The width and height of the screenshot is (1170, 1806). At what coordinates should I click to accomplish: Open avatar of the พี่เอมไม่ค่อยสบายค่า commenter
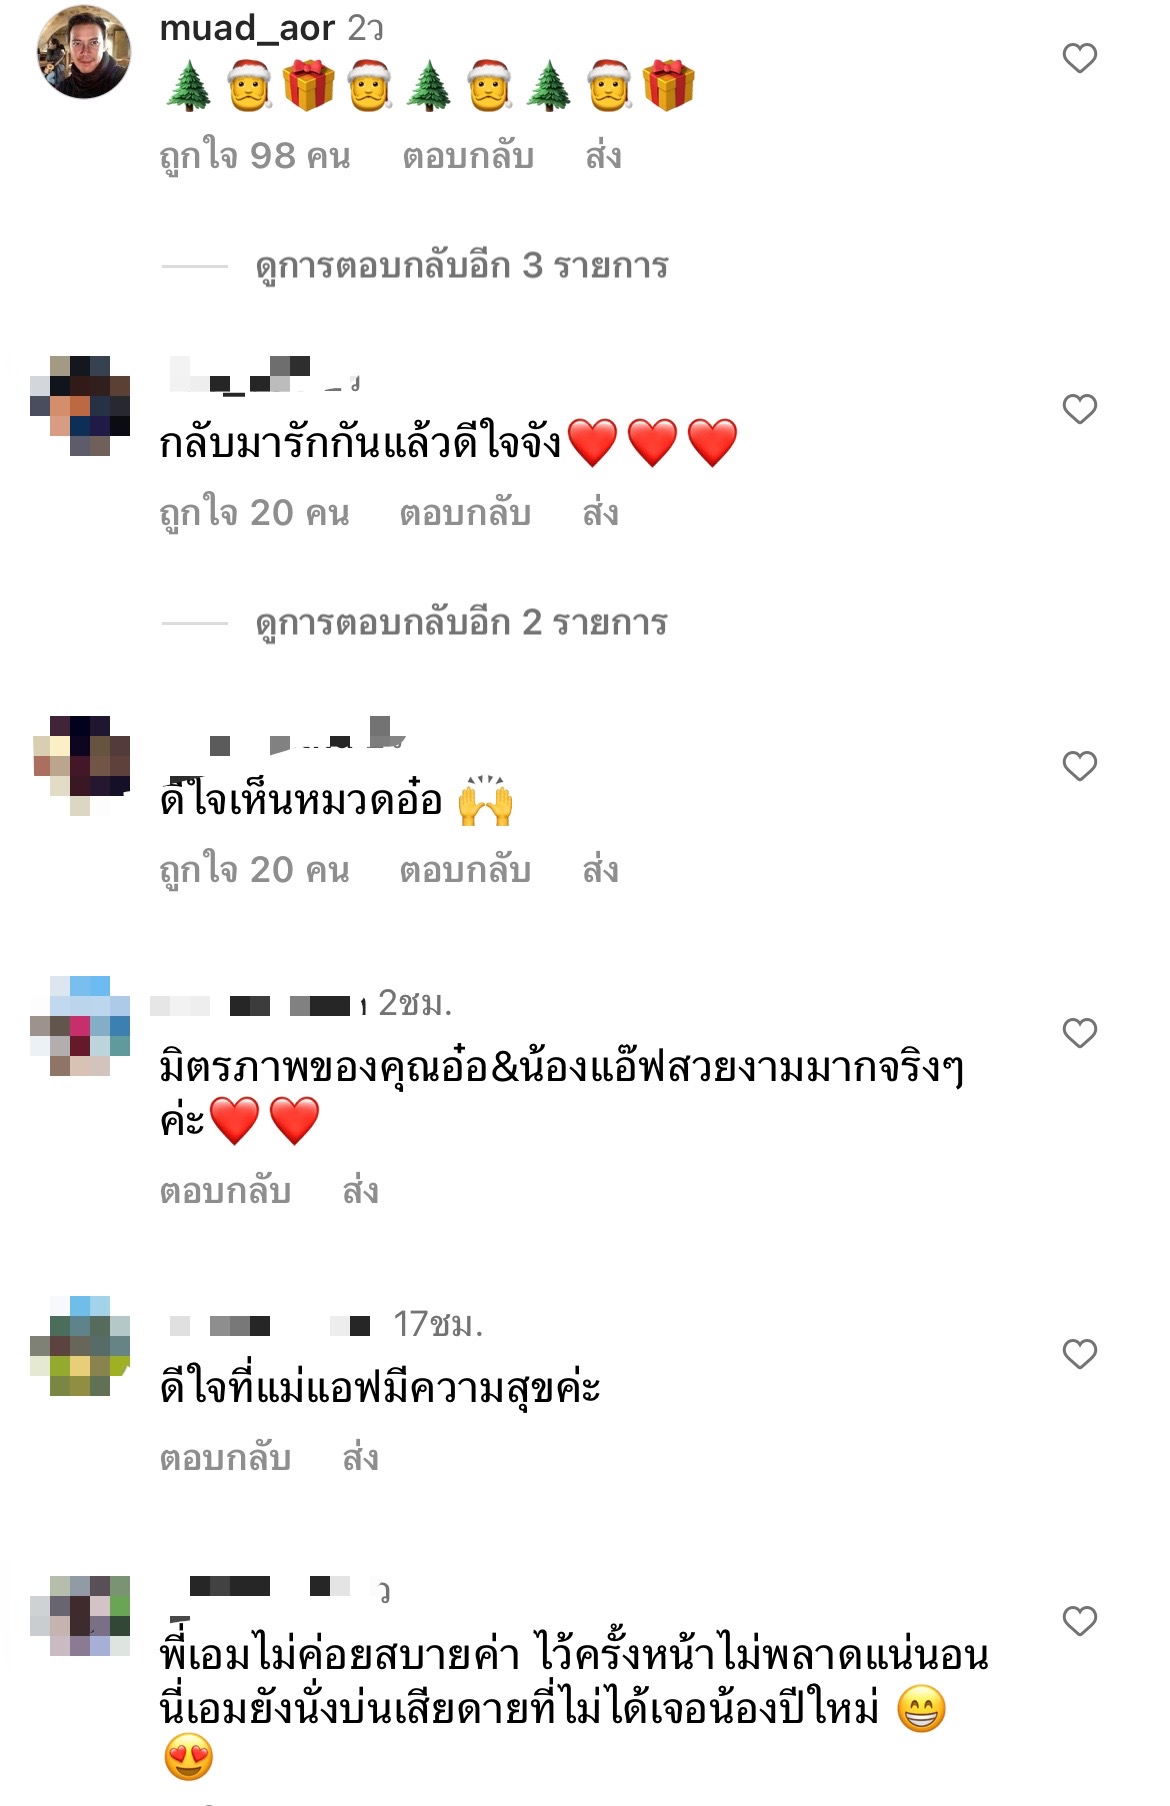click(80, 1616)
